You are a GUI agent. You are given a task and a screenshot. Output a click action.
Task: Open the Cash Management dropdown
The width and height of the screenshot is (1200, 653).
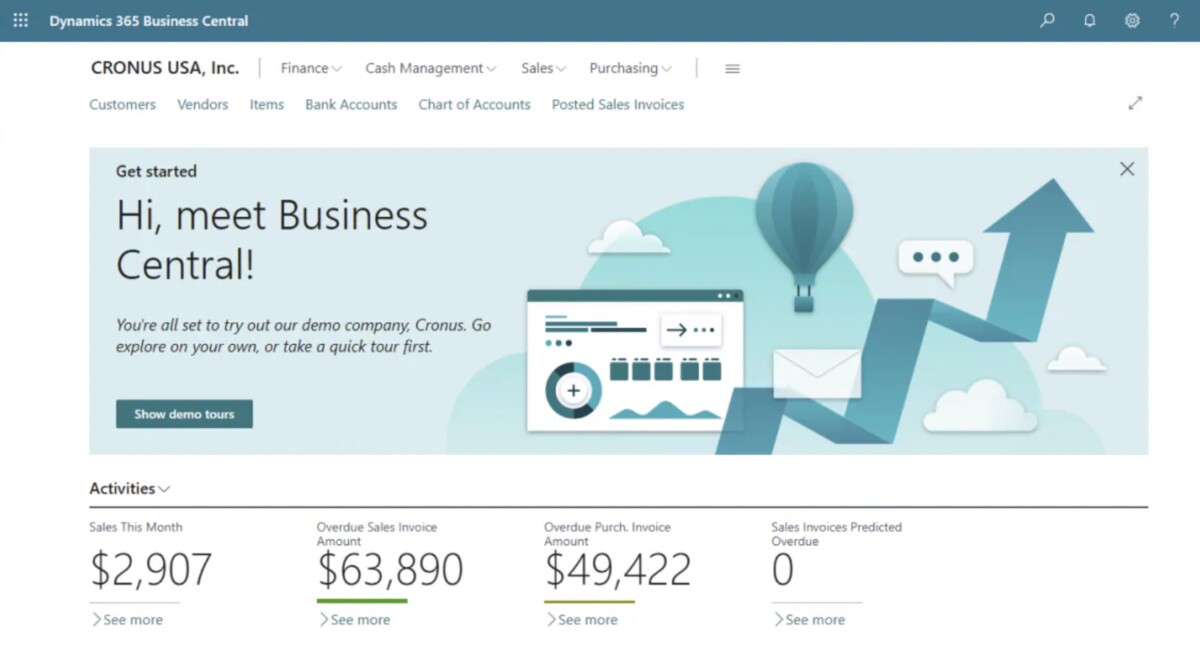430,68
